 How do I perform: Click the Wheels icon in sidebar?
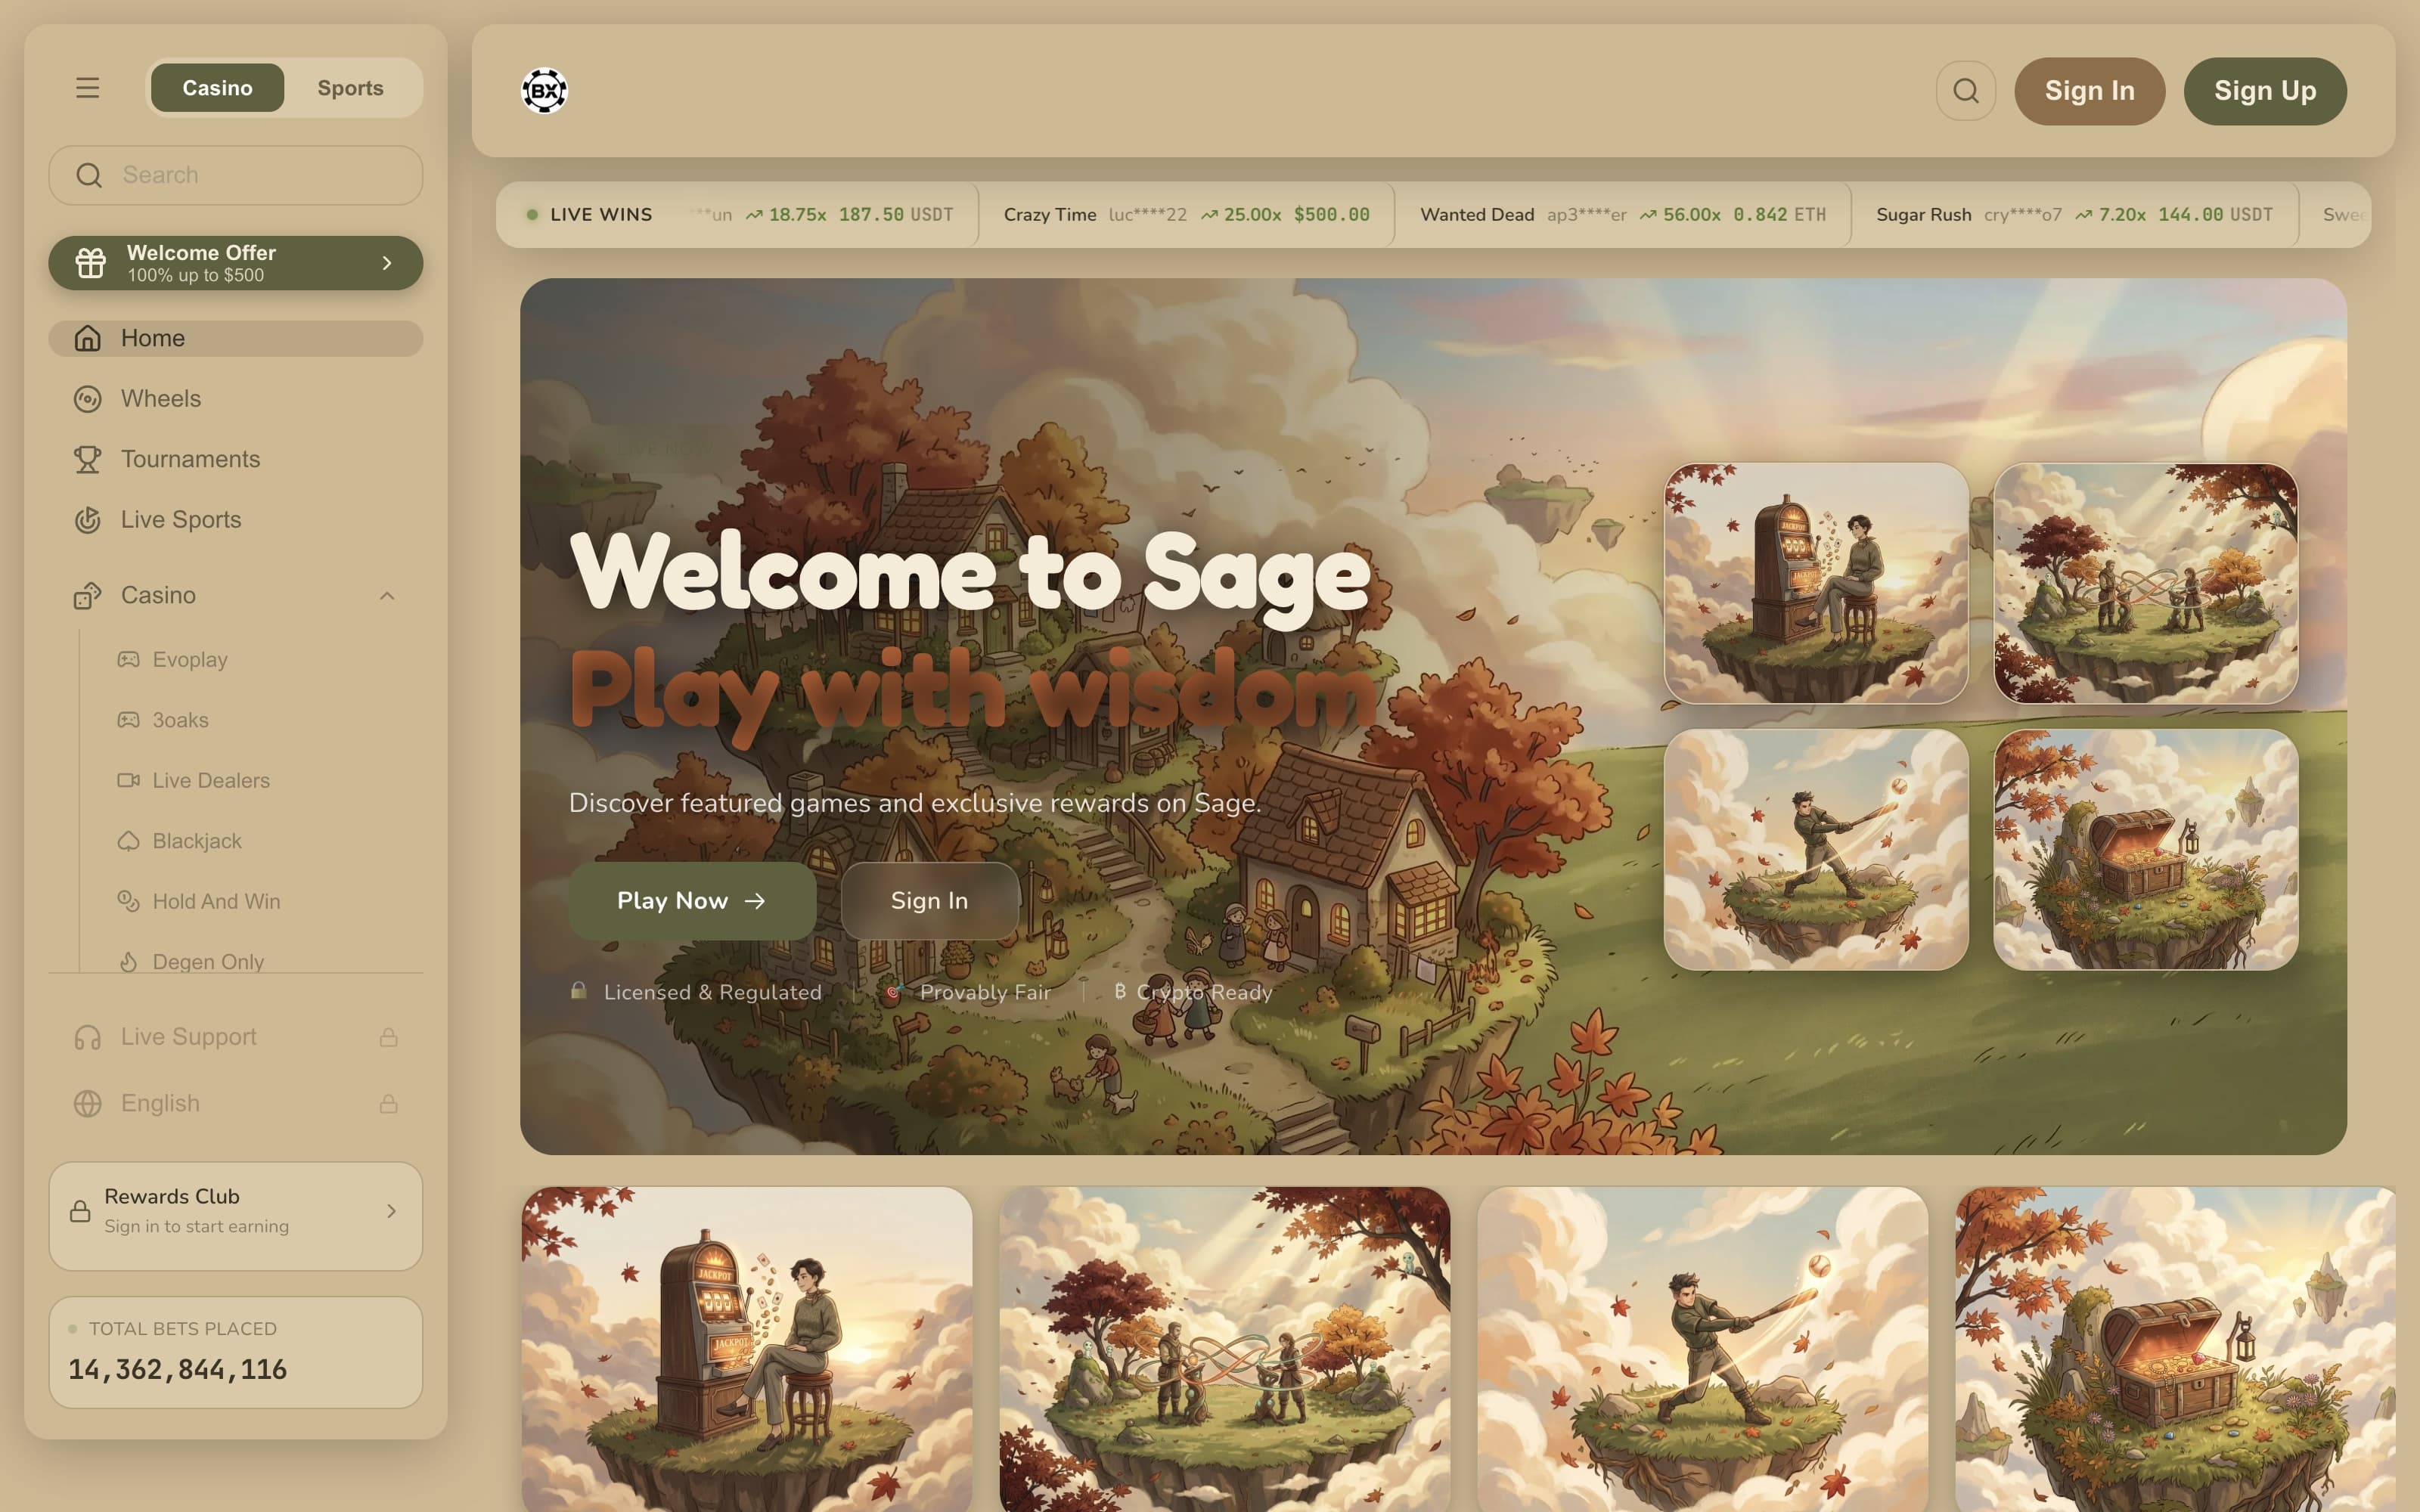coord(87,399)
